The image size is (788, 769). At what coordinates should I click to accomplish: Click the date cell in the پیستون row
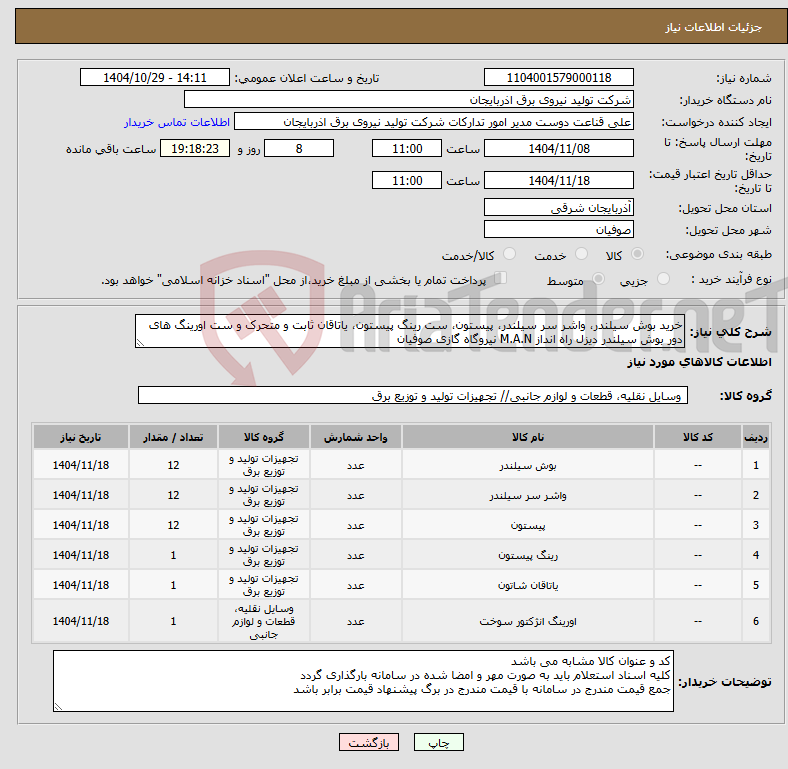(x=81, y=525)
